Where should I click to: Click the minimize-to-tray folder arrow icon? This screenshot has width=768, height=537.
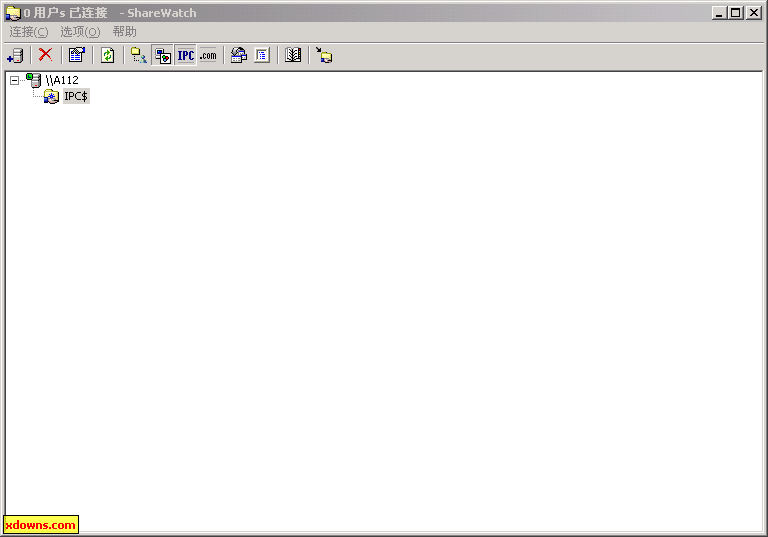pyautogui.click(x=324, y=55)
